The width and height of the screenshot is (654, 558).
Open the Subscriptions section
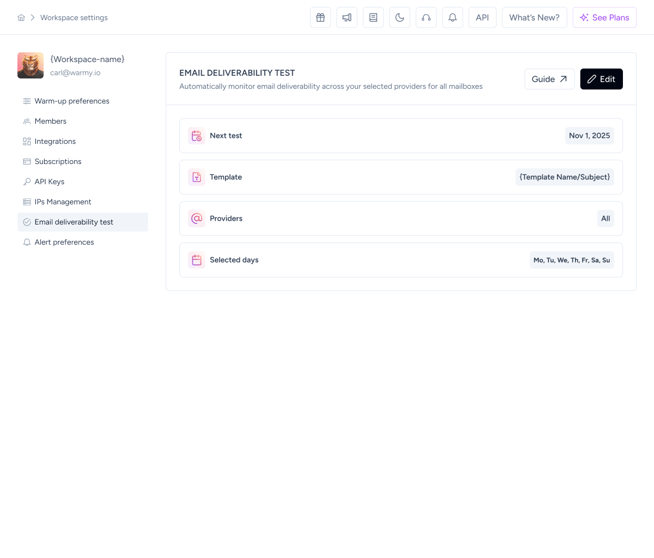click(83, 161)
